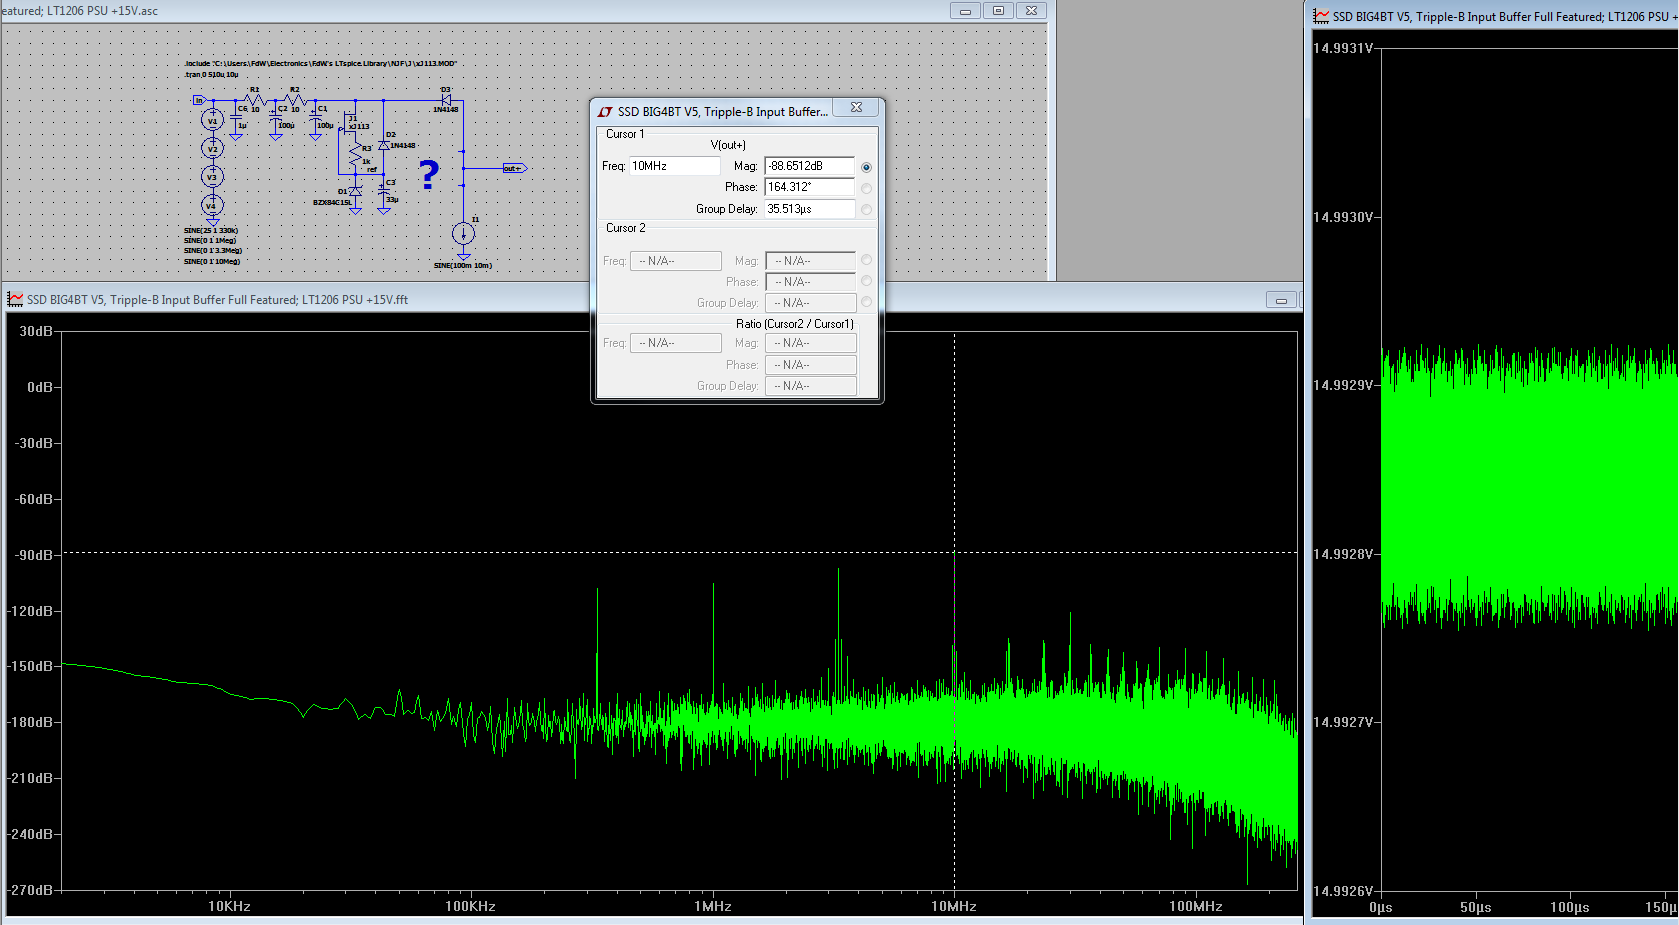Click the 14.9929V axis label in right plot

1342,385
